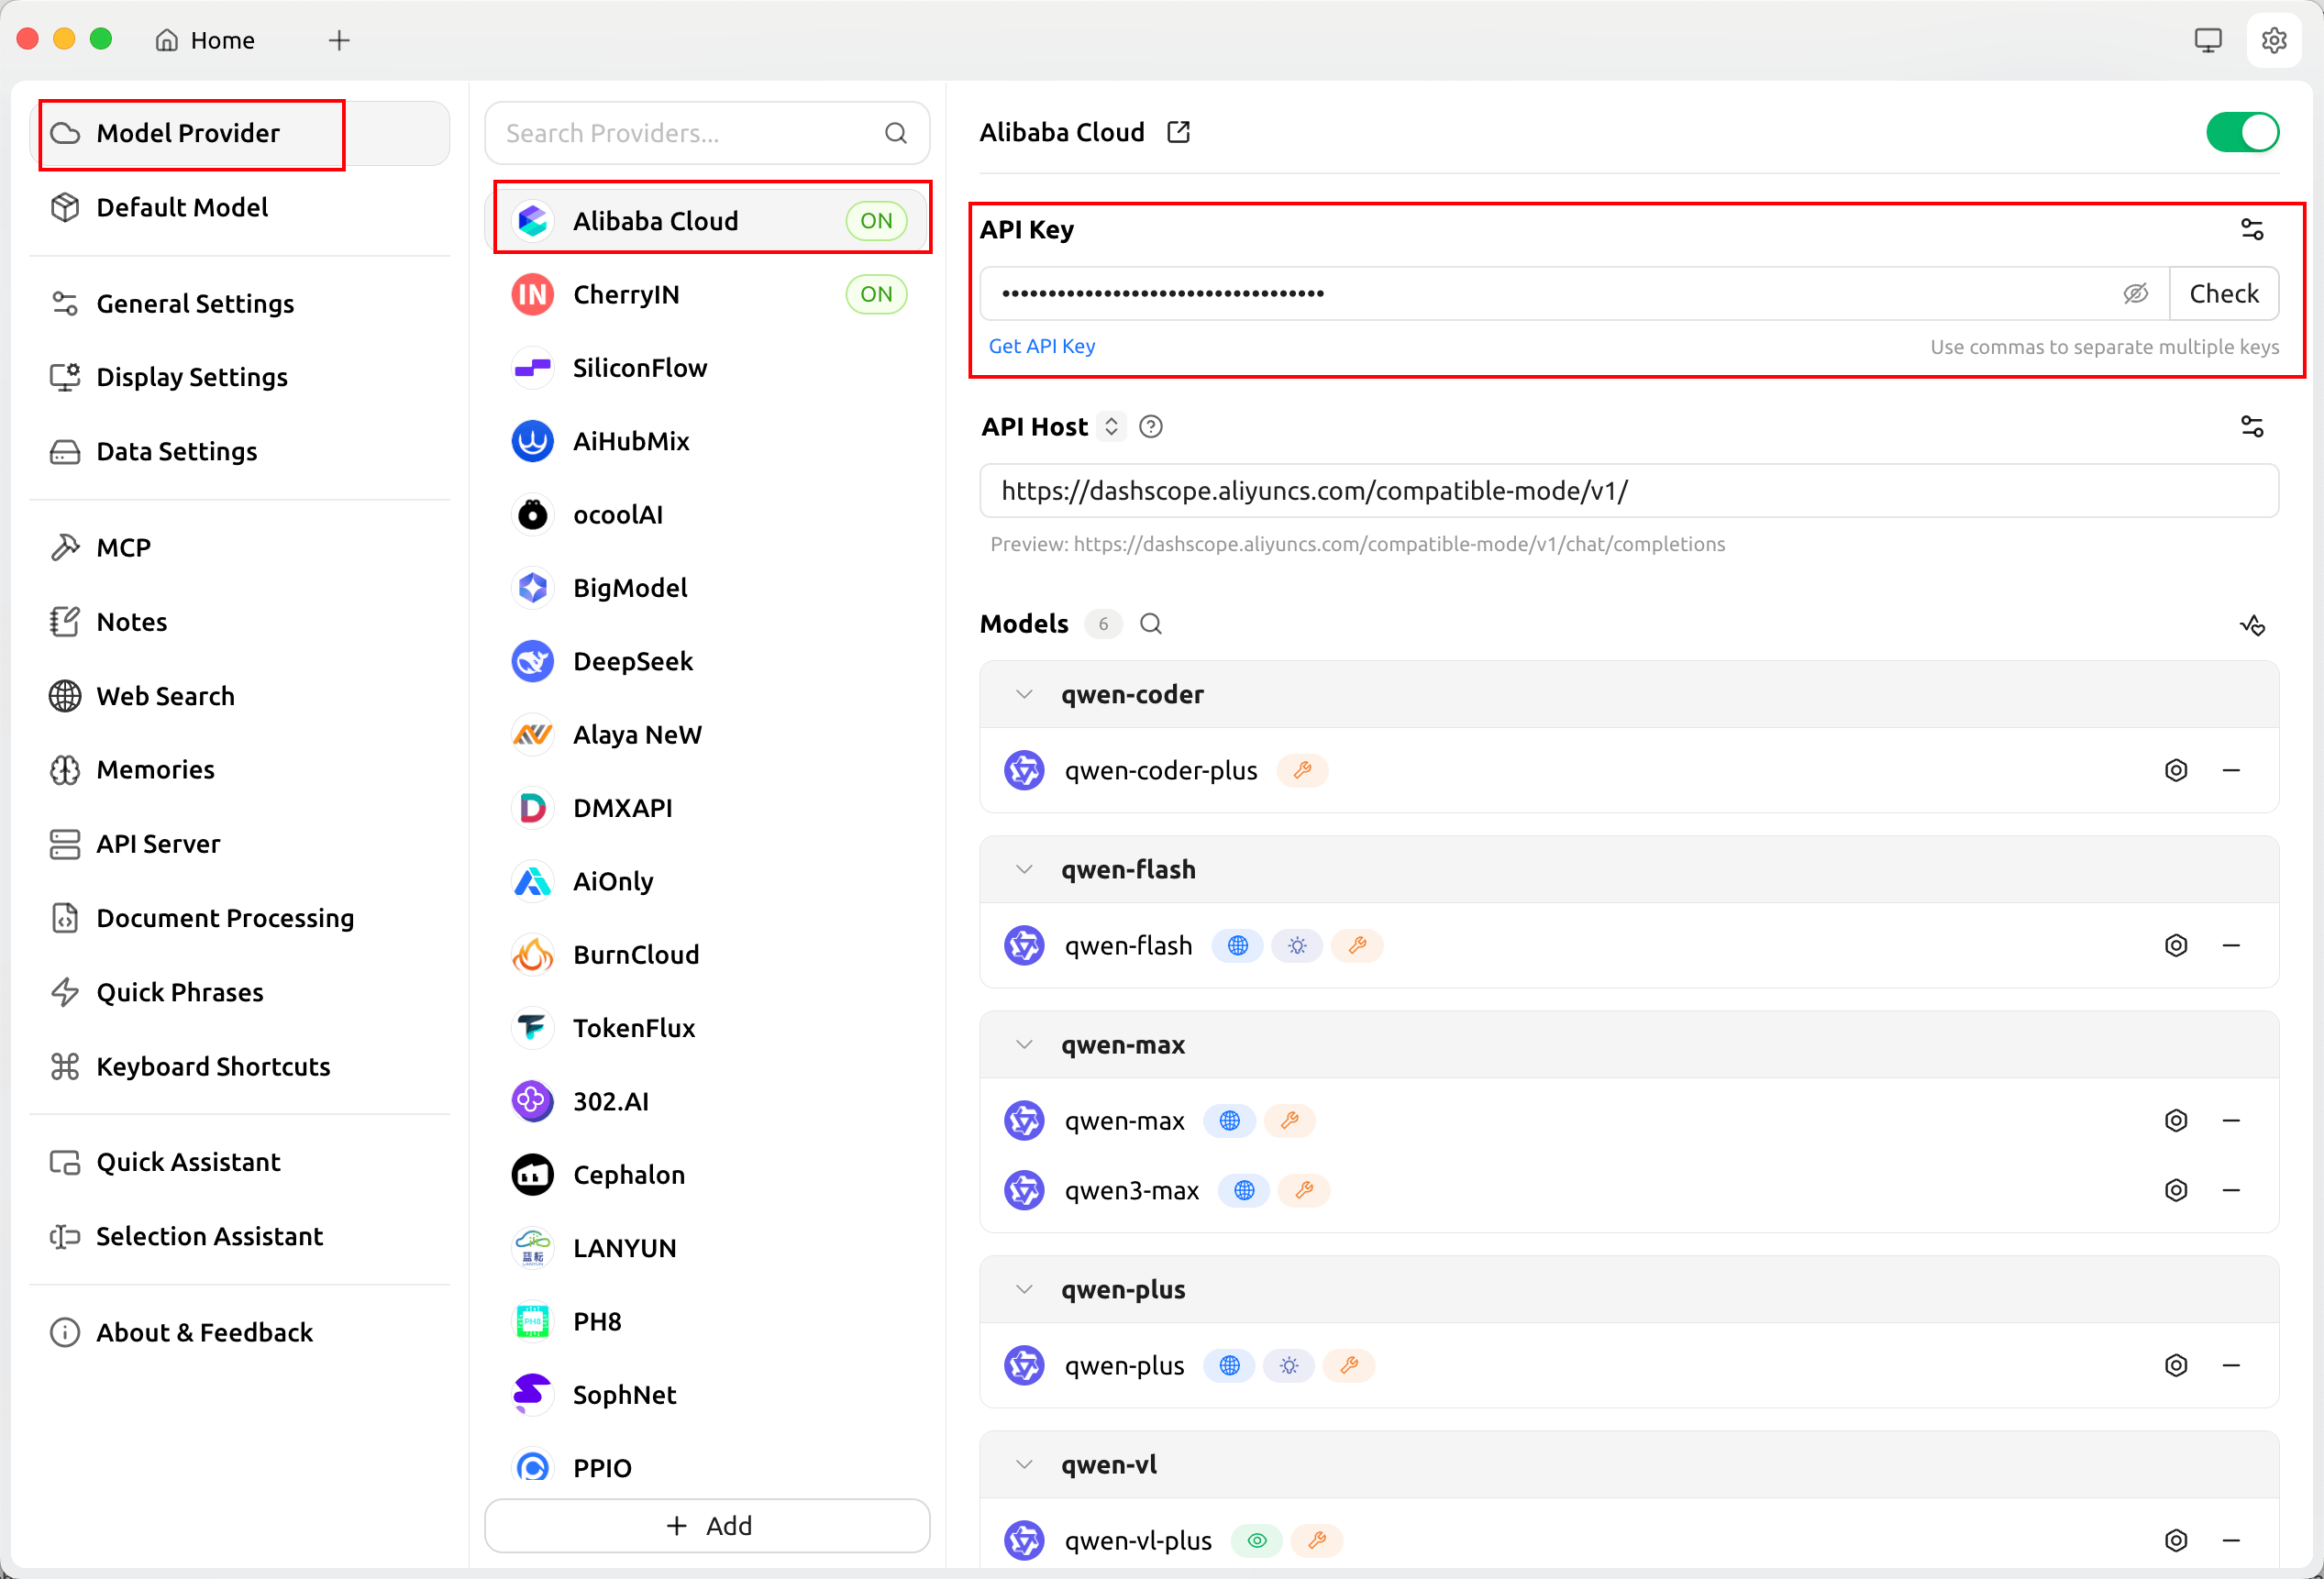Open Alibaba Cloud external website link icon

tap(1178, 132)
